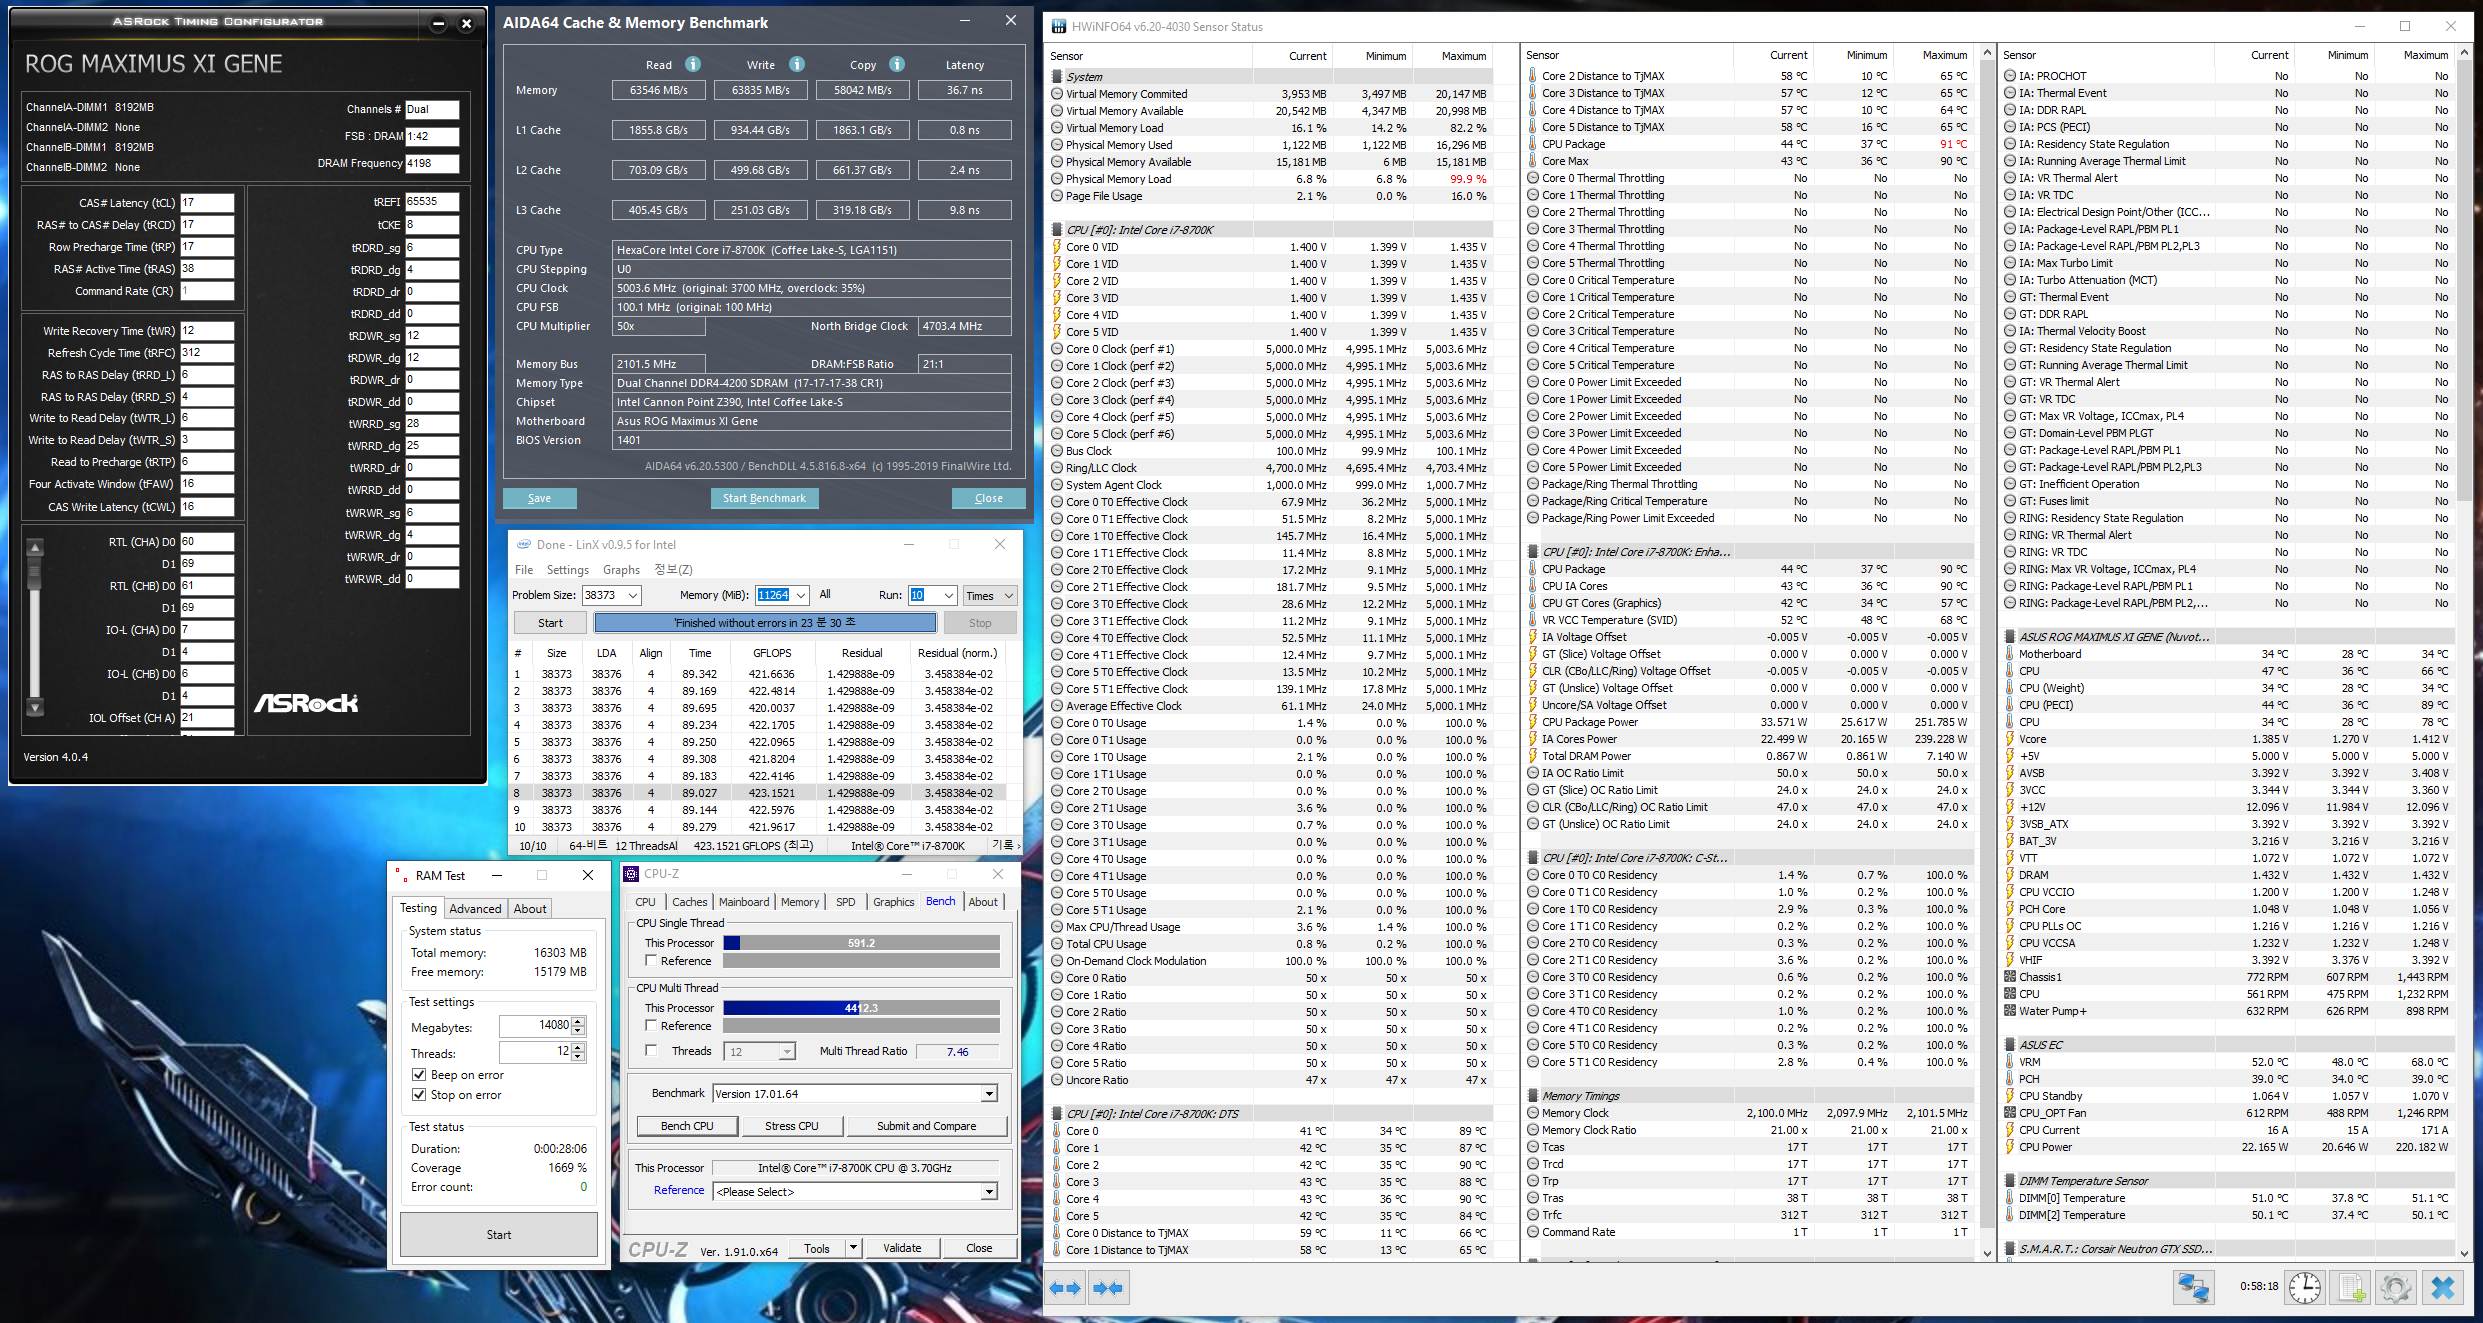Click the HWiNFO collapse columns arrows icon
The image size is (2483, 1323).
point(1108,1288)
